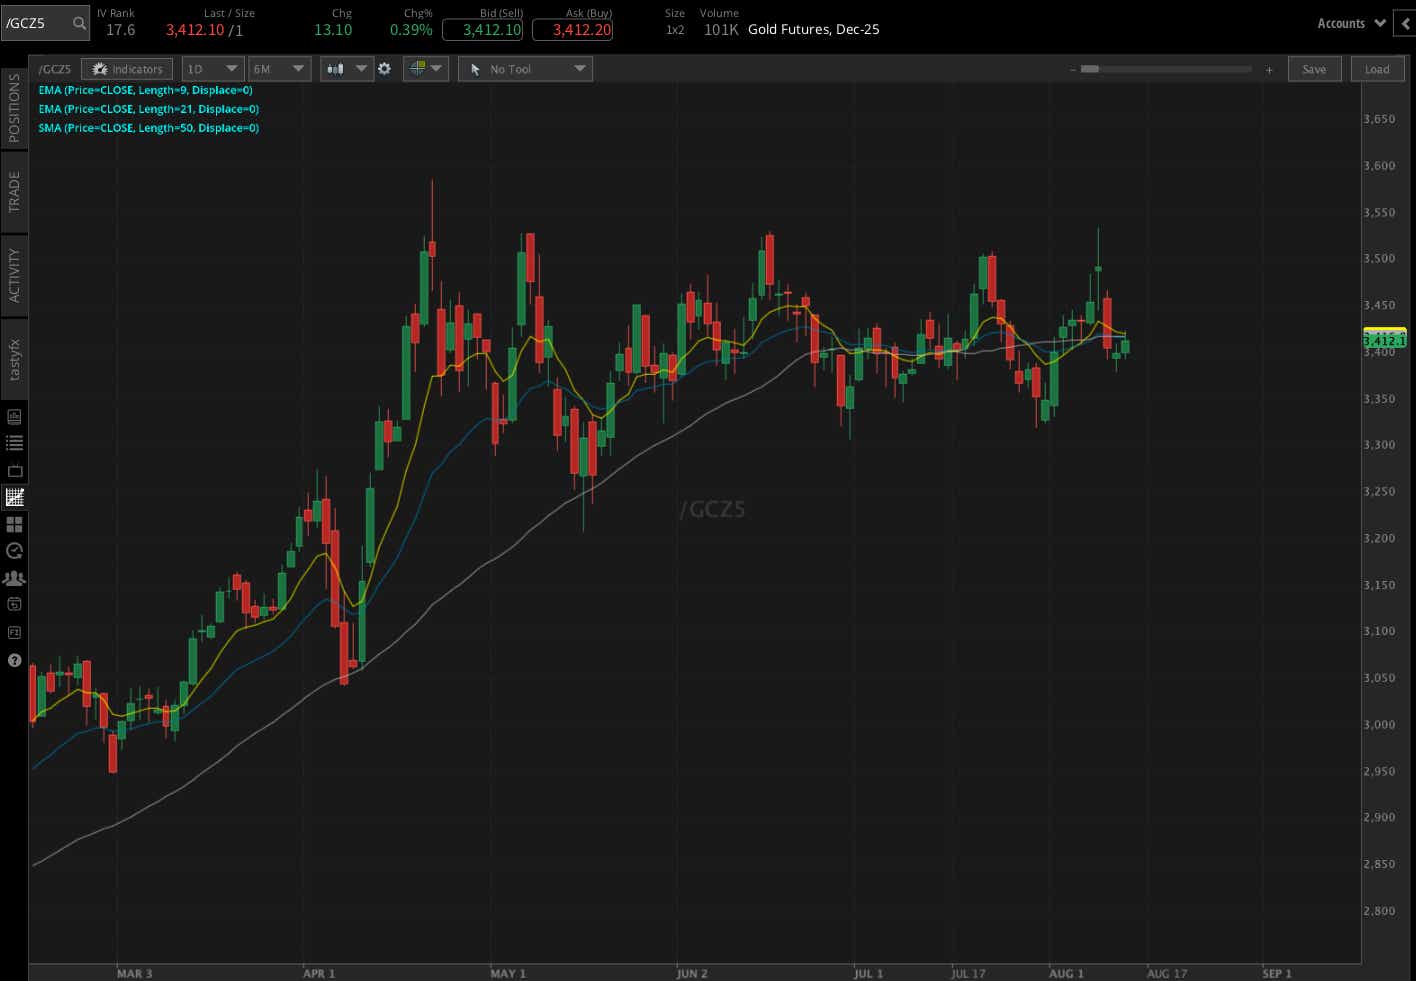Image resolution: width=1416 pixels, height=981 pixels.
Task: Click the 2,800 price axis label
Action: click(1379, 911)
